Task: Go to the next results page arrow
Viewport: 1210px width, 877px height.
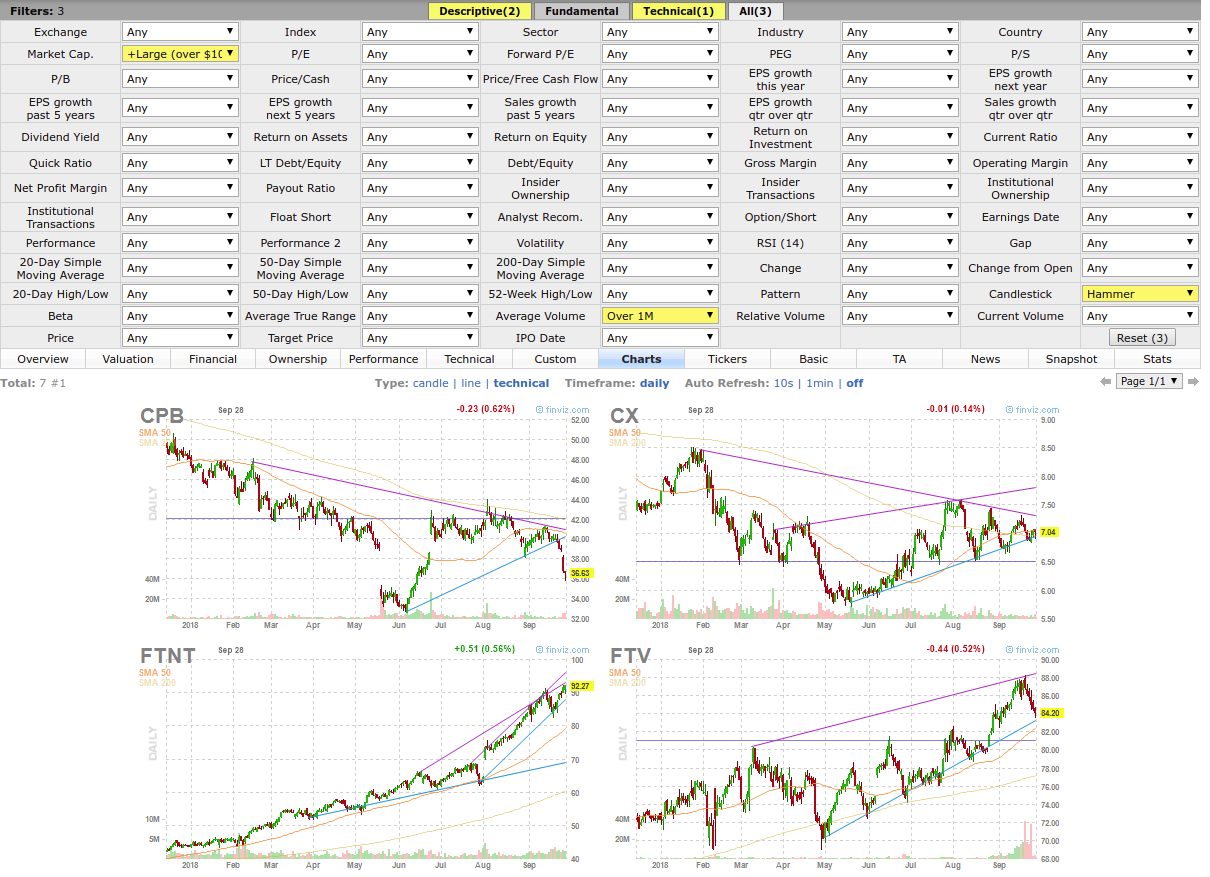Action: click(x=1193, y=382)
